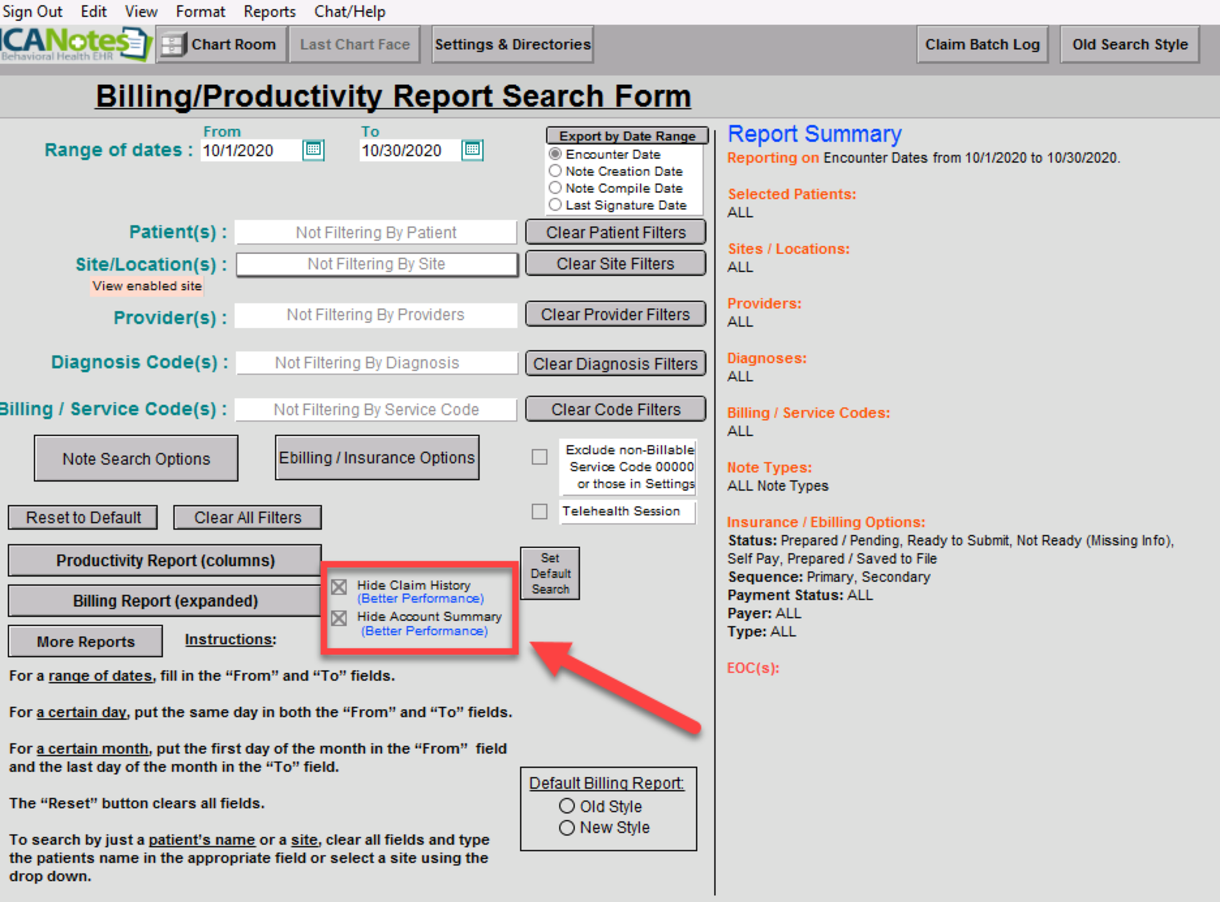Click the View enabled site link
This screenshot has height=902, width=1220.
(147, 286)
